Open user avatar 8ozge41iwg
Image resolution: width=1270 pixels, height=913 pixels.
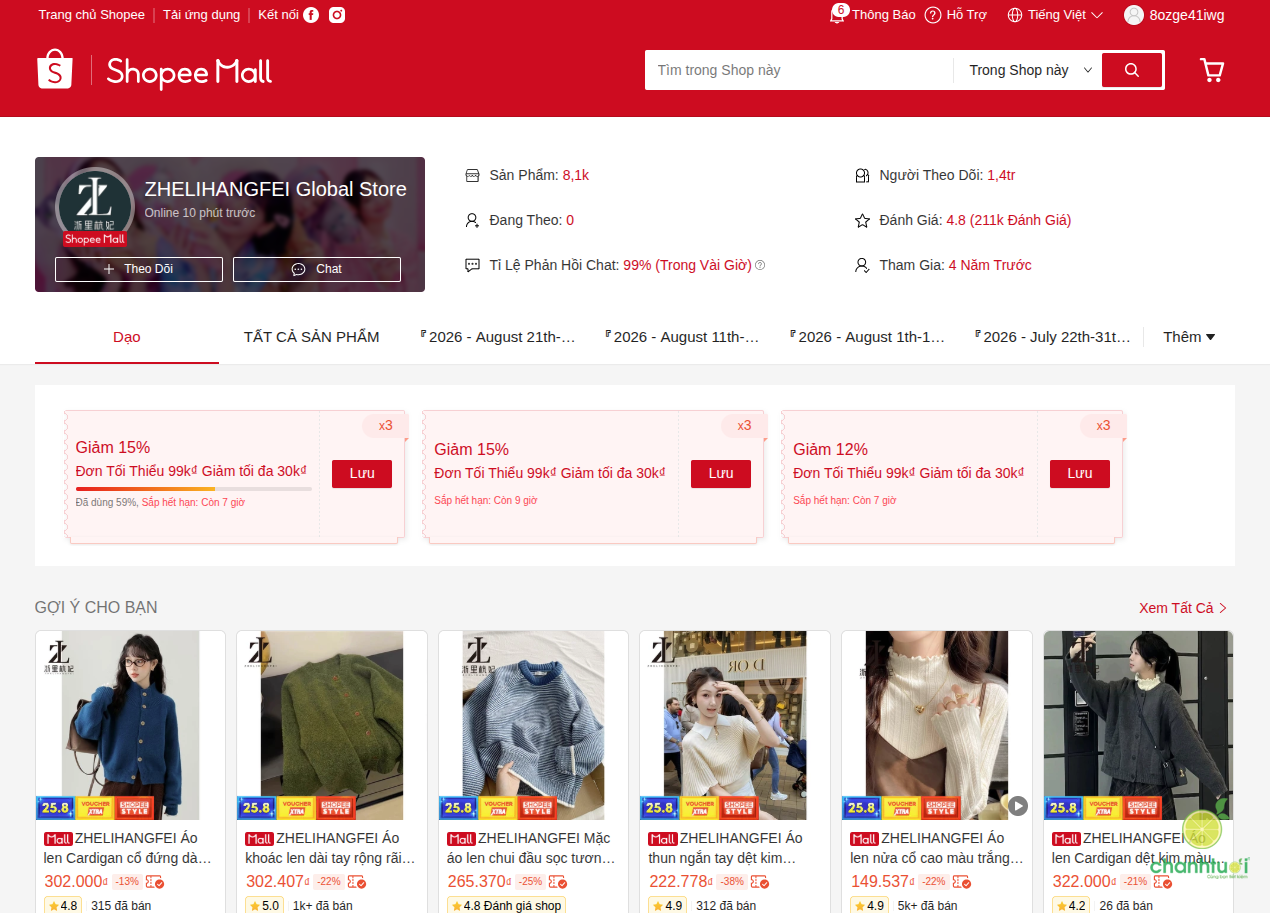point(1134,15)
